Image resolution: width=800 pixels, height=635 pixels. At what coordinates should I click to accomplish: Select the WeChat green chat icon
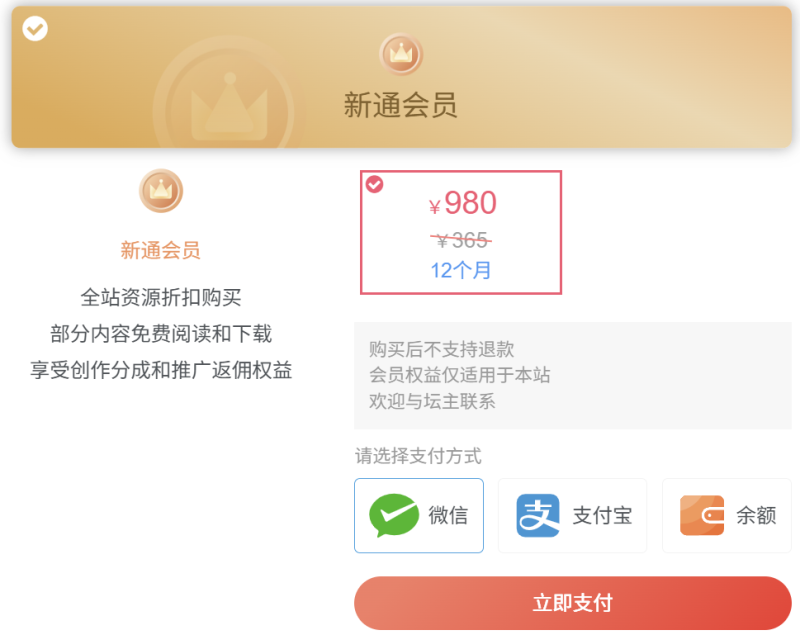395,515
